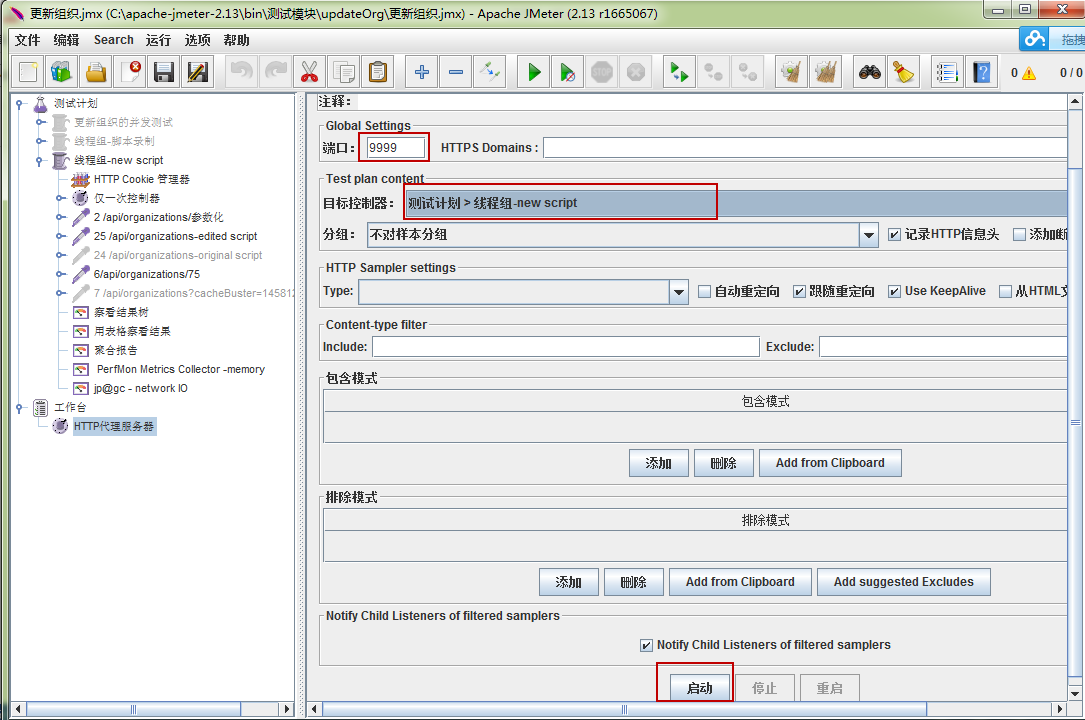Select HTTP Cookie 管理器 in tree
The image size is (1085, 720).
(x=142, y=180)
